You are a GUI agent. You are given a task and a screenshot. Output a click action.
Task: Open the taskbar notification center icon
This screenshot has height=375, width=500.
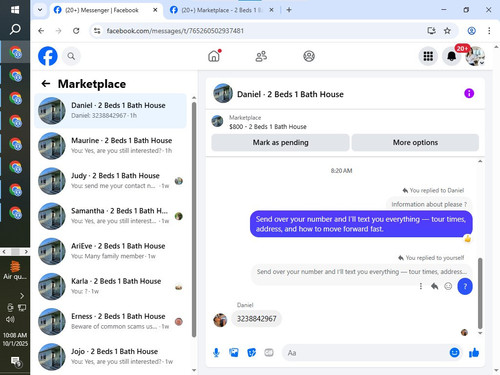coord(15,361)
